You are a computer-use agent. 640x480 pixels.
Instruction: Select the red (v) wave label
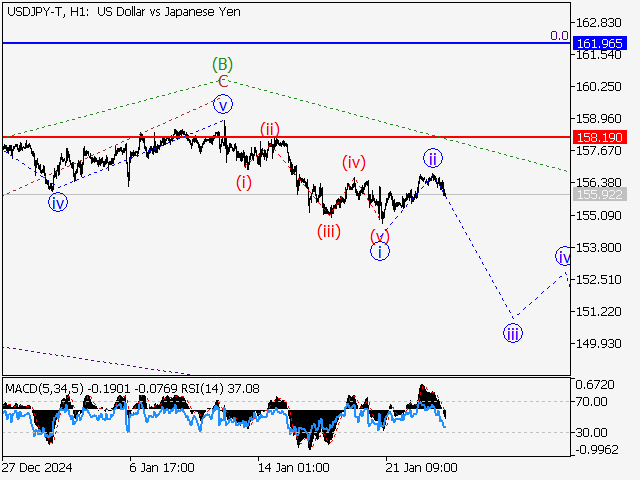379,235
